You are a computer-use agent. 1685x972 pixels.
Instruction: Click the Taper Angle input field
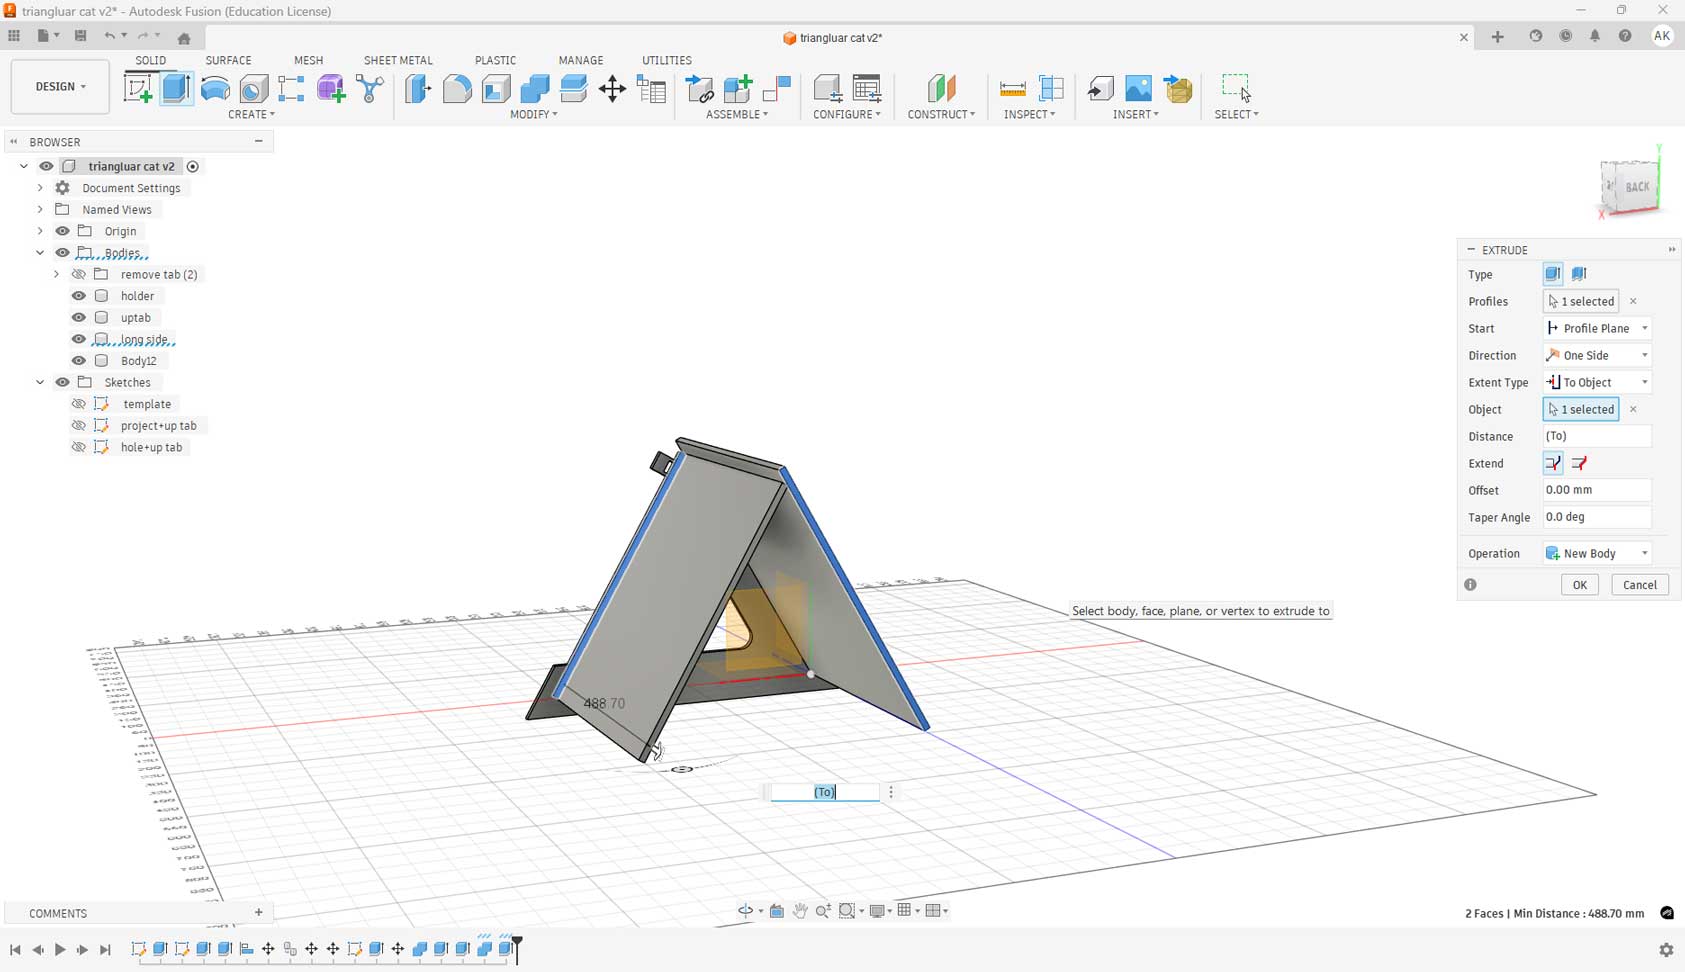(x=1596, y=517)
